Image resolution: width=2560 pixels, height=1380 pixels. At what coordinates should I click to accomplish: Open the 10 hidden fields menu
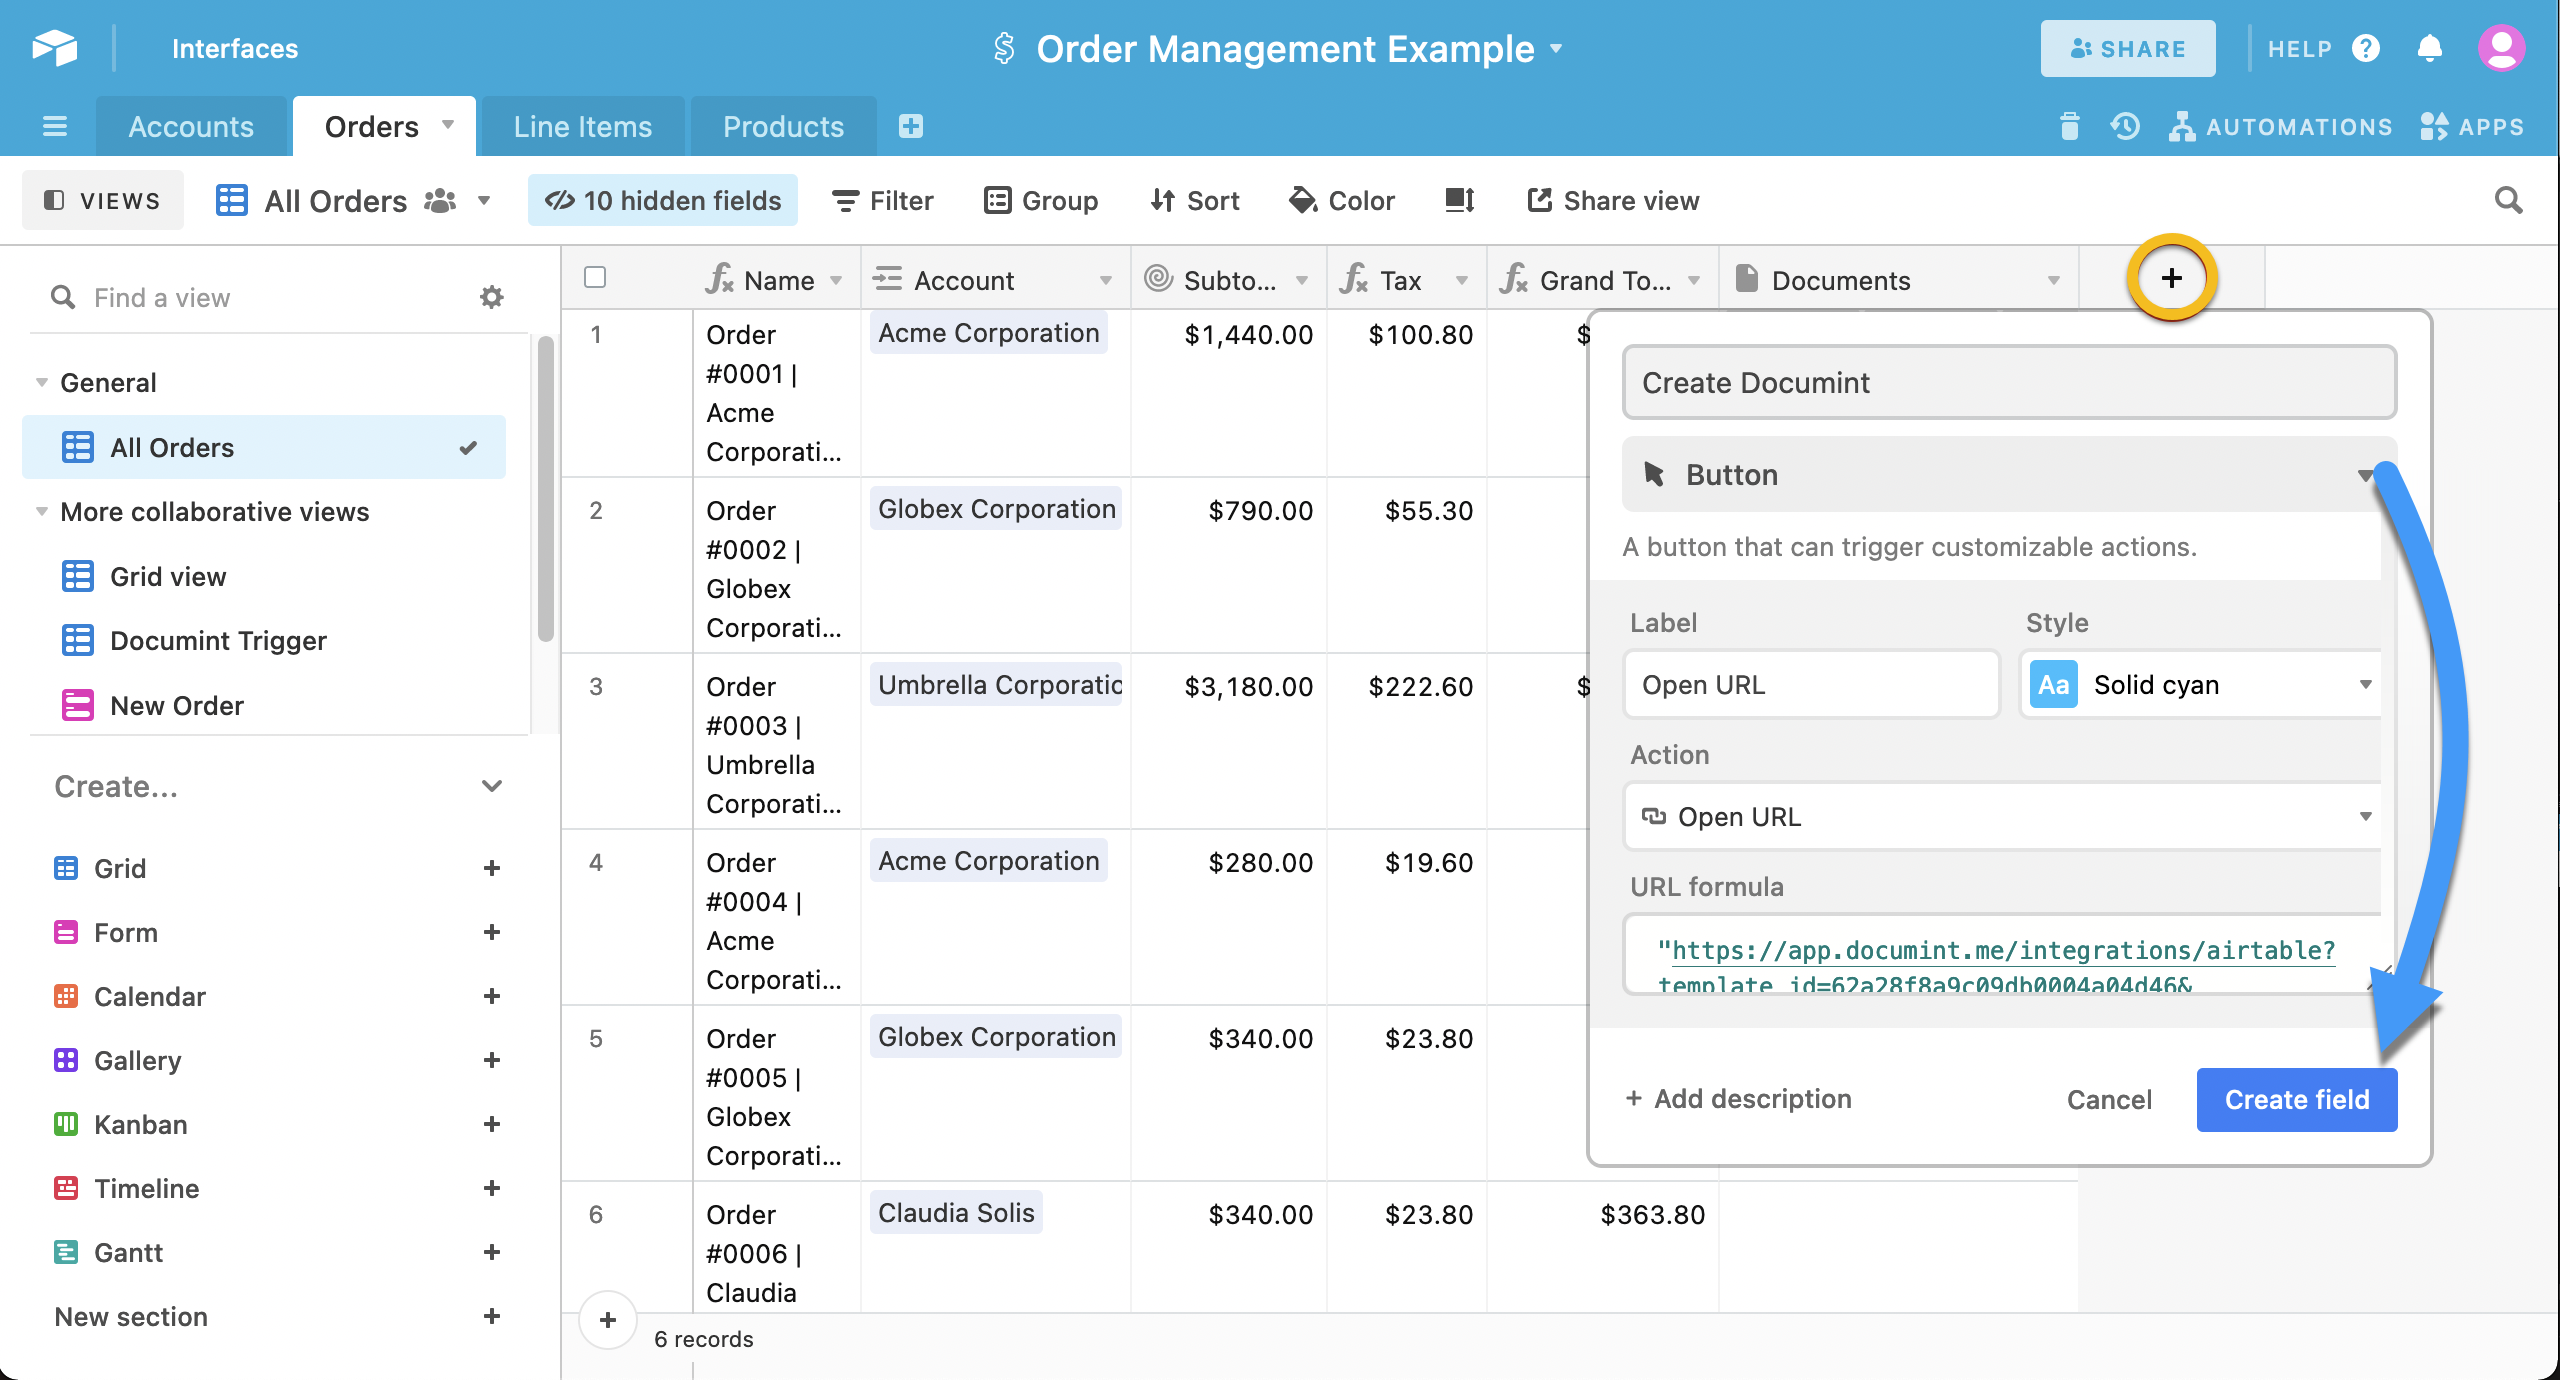(x=663, y=200)
